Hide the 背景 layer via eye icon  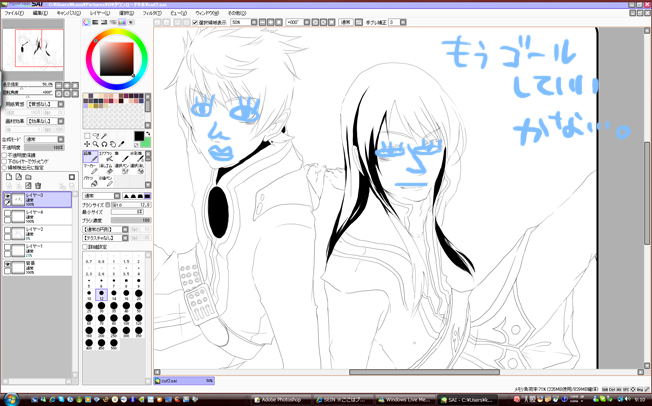coord(7,264)
